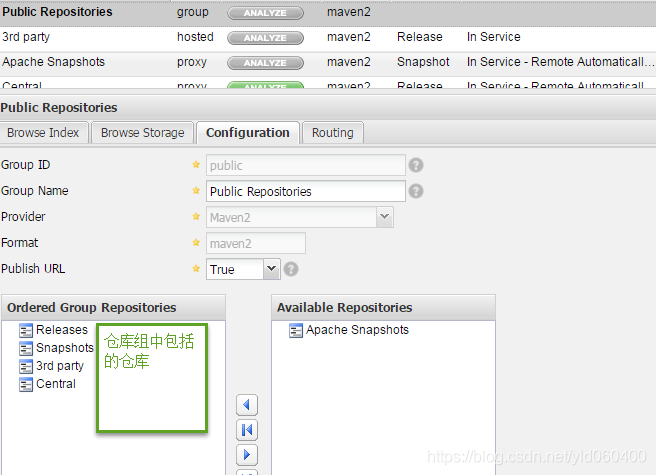
Task: Select Apache Snapshots in Available Repositories
Action: click(357, 330)
